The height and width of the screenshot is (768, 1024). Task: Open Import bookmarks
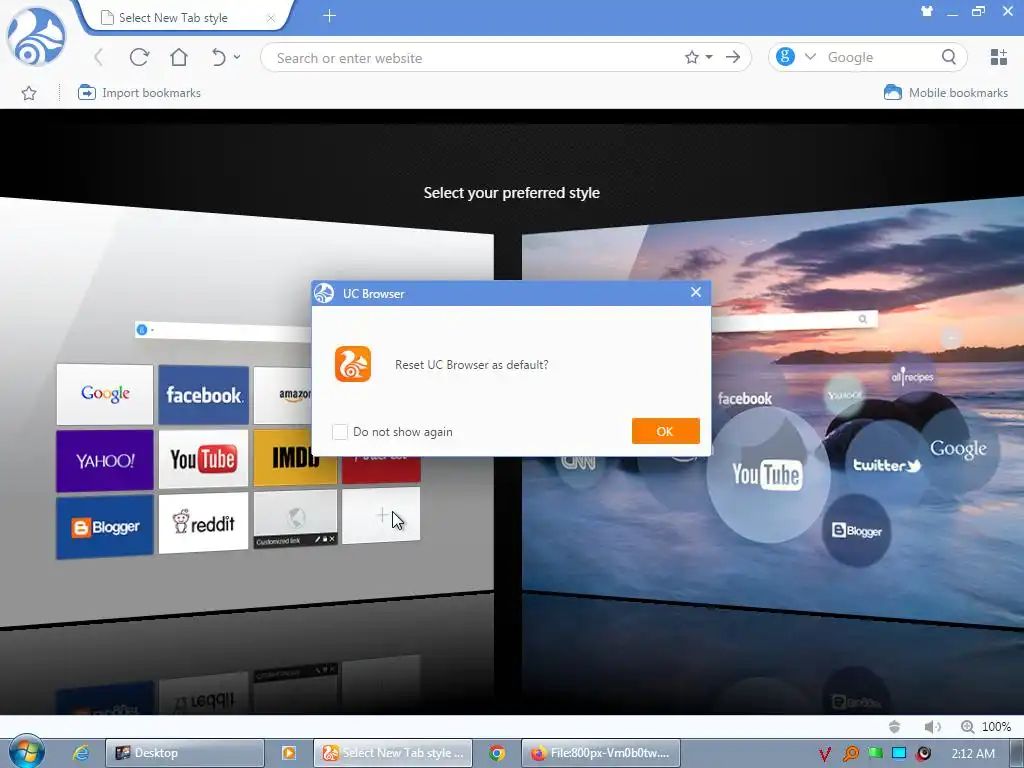pos(139,93)
